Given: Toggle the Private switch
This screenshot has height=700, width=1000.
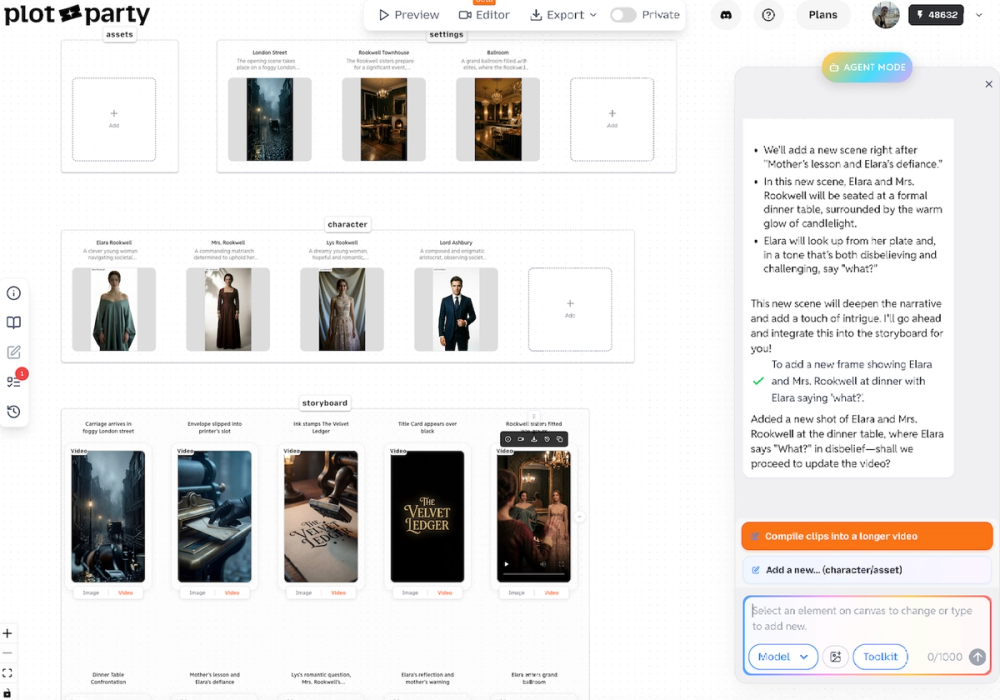Looking at the screenshot, I should coord(623,15).
